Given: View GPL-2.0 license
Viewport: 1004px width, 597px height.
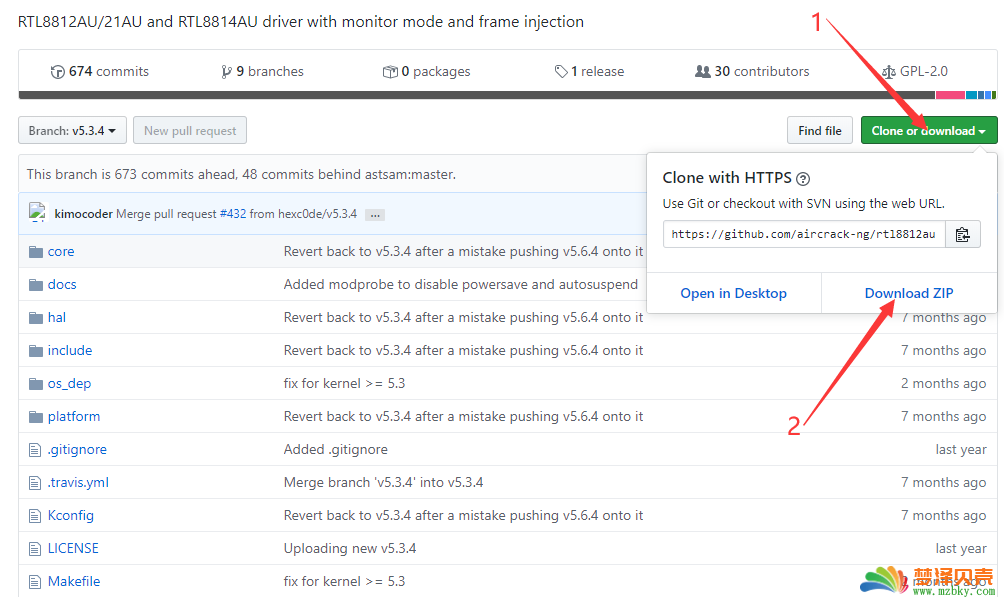Looking at the screenshot, I should [915, 72].
